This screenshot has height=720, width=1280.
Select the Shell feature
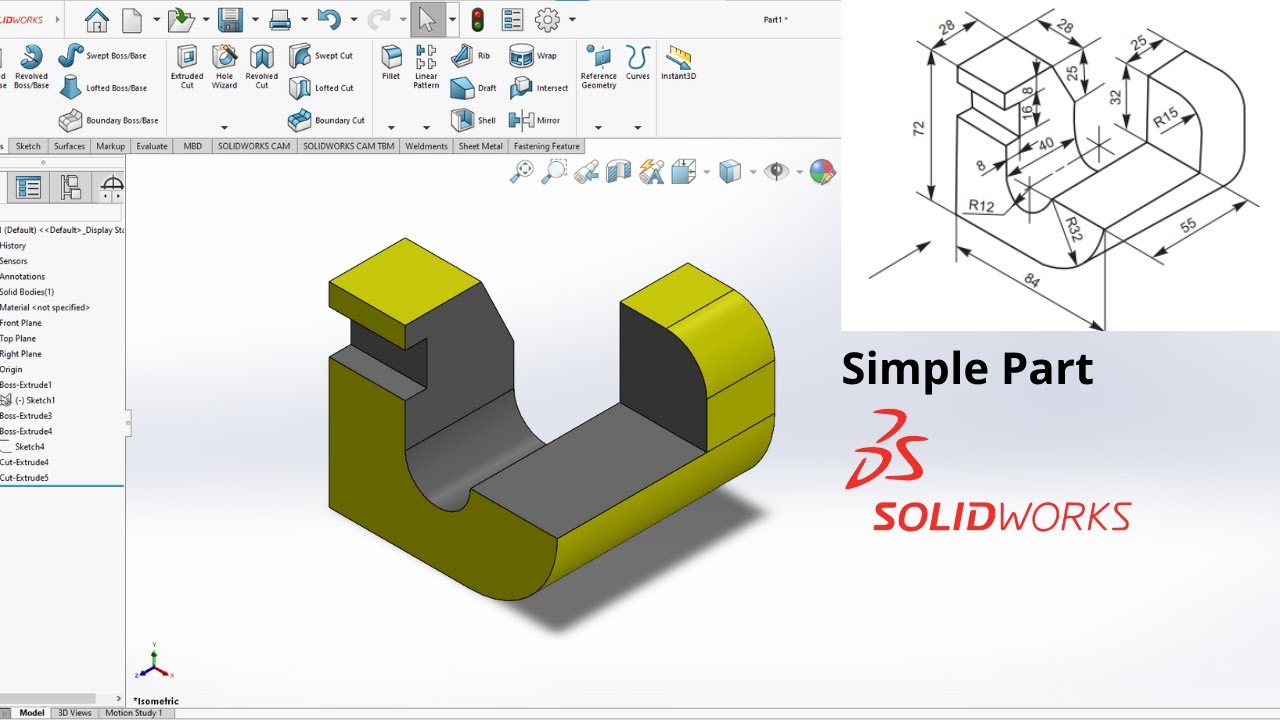click(x=473, y=120)
